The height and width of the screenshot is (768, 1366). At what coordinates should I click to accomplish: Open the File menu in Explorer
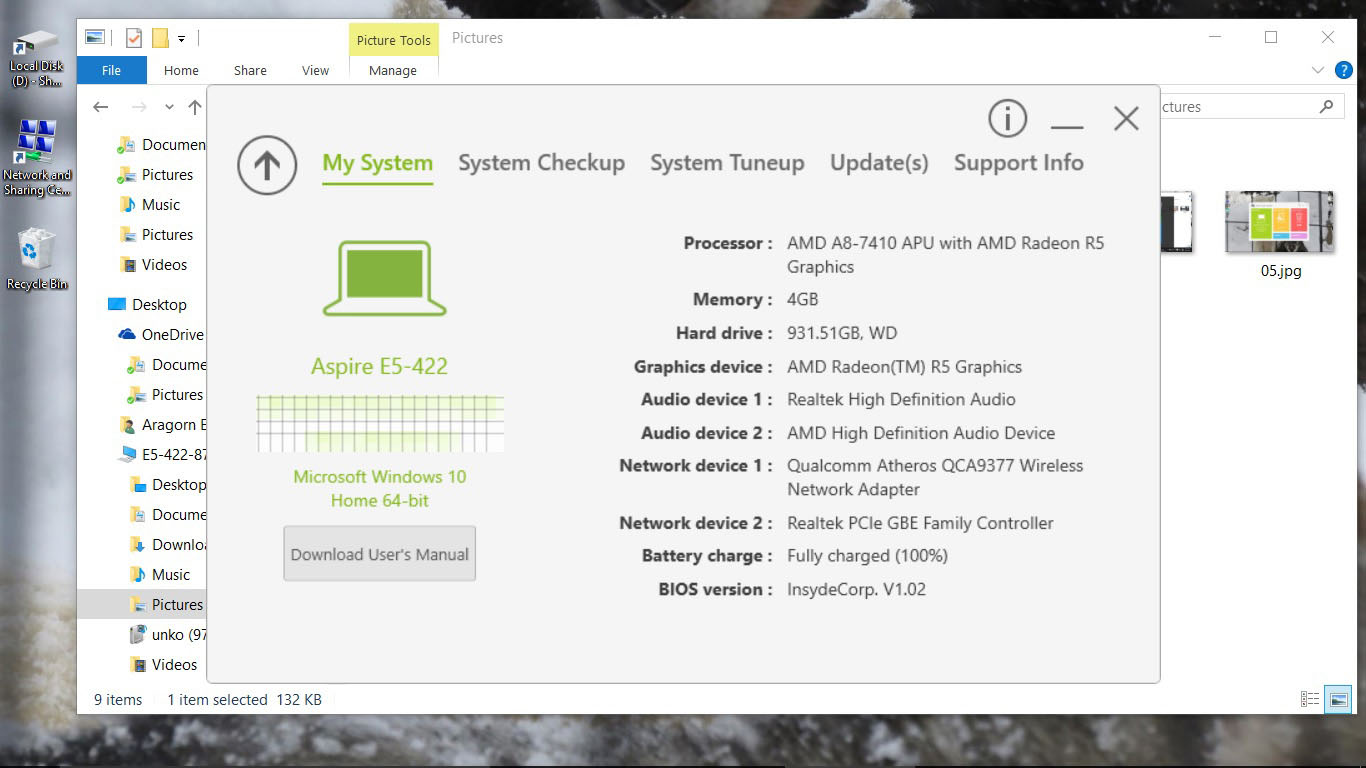coord(112,70)
